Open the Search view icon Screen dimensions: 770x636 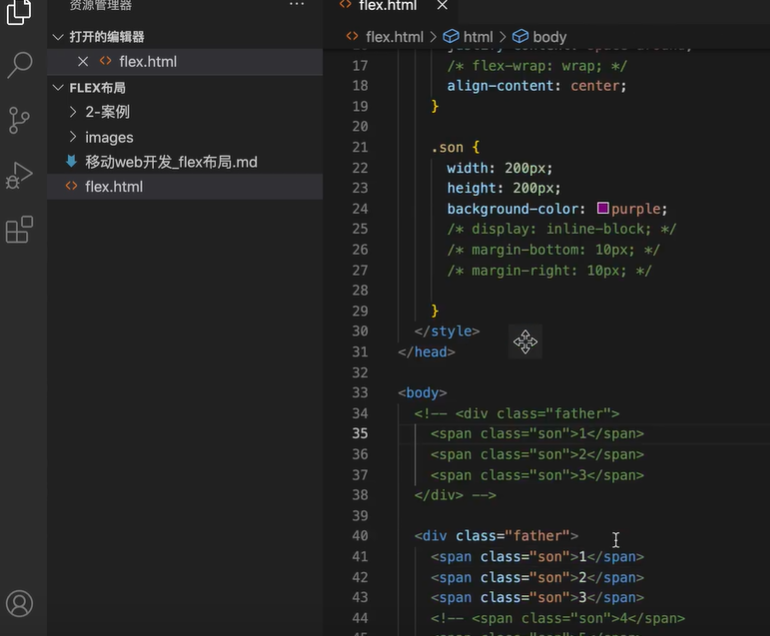(20, 65)
